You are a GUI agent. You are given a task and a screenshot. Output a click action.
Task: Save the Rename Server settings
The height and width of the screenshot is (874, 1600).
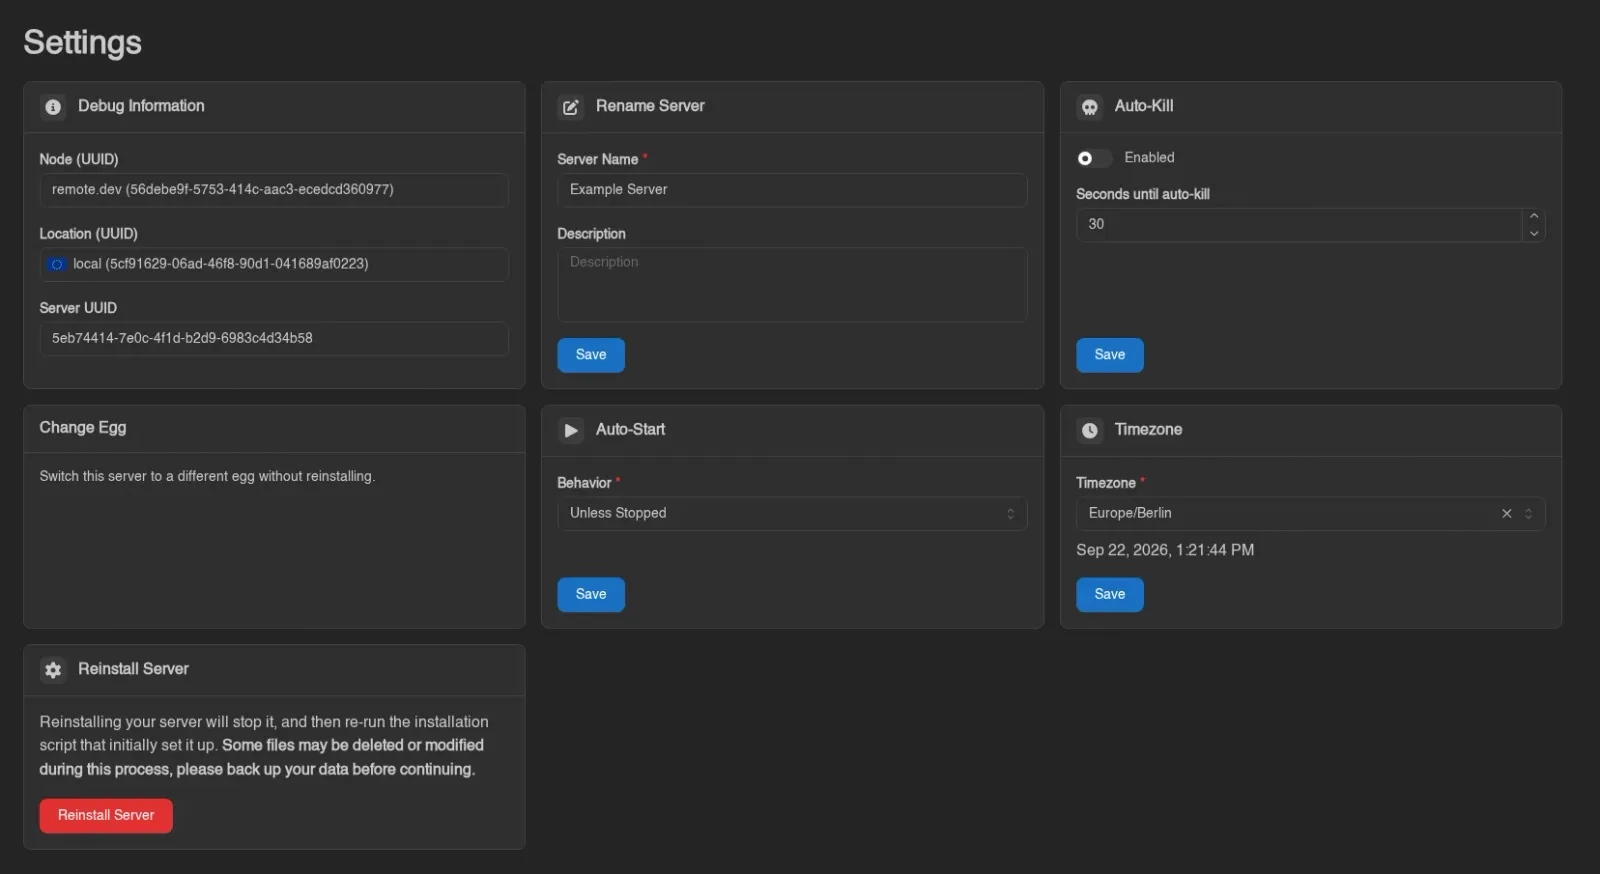(591, 355)
